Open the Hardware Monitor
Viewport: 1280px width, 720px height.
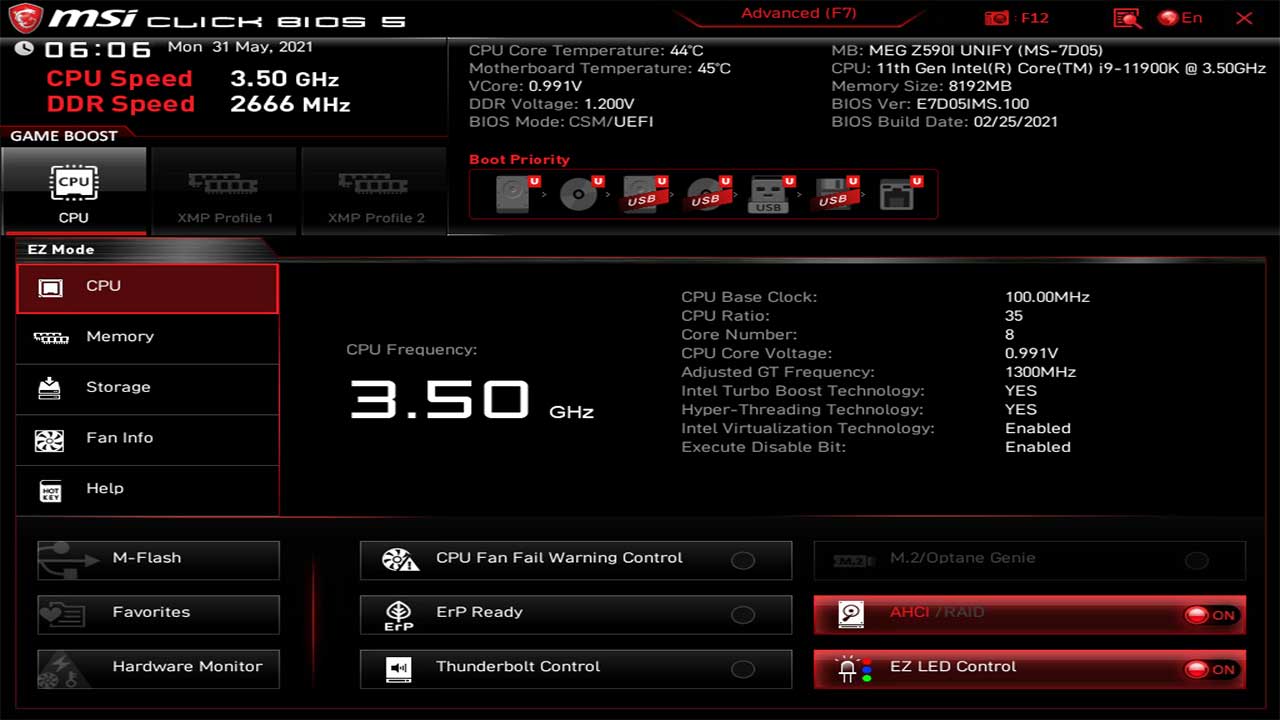point(158,668)
